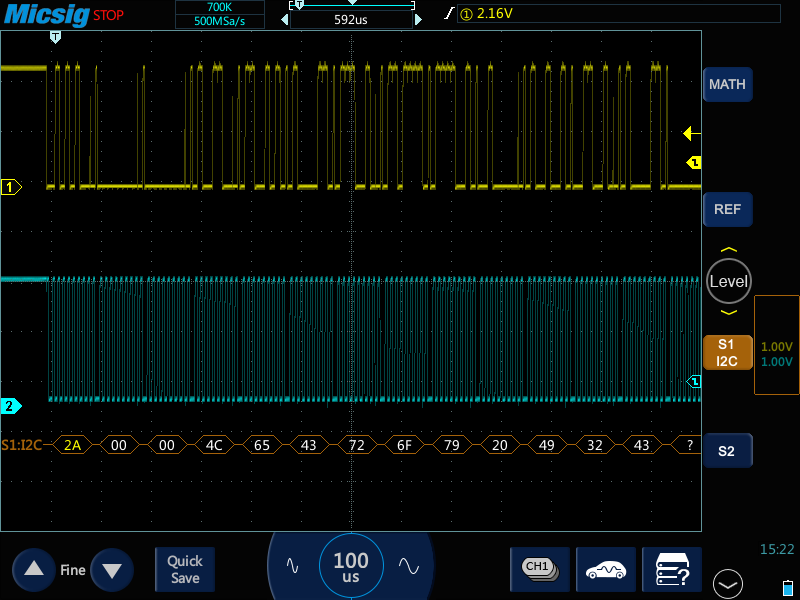Select the channel 2 ground marker
This screenshot has width=800, height=600.
[11, 406]
